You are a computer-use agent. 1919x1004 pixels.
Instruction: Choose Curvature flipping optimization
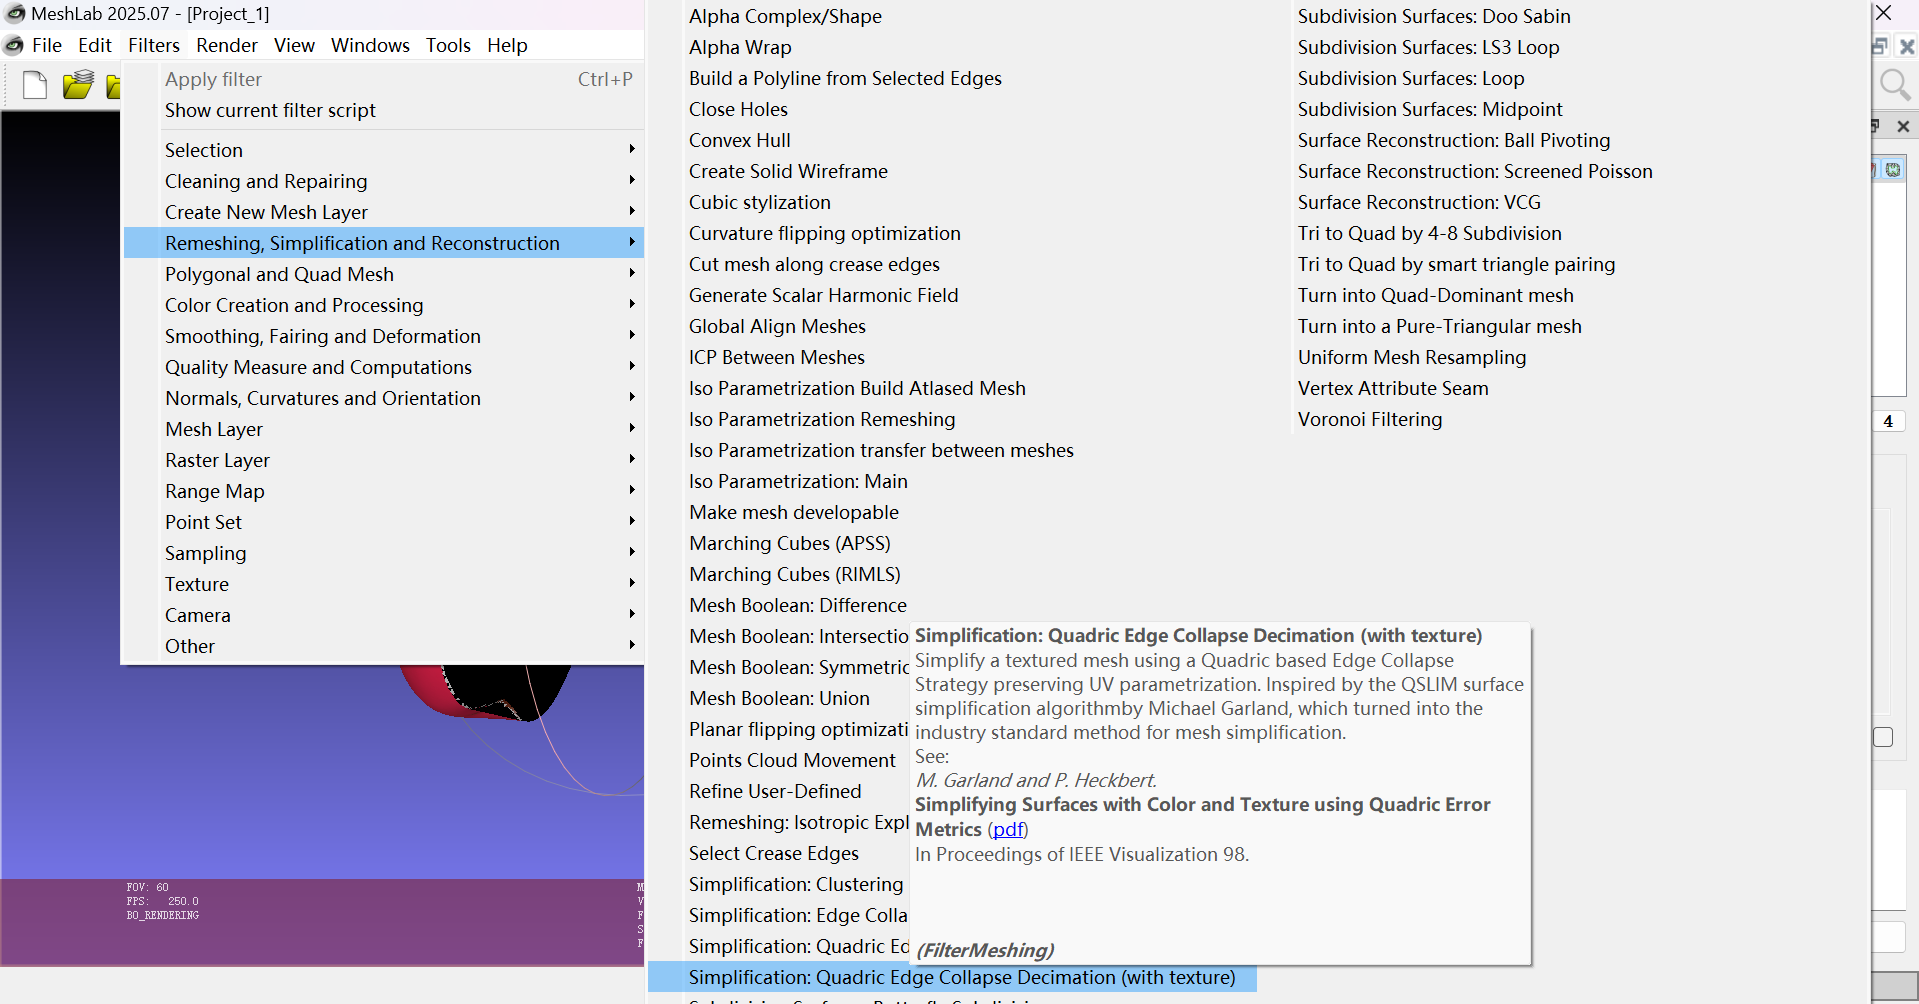tap(824, 233)
